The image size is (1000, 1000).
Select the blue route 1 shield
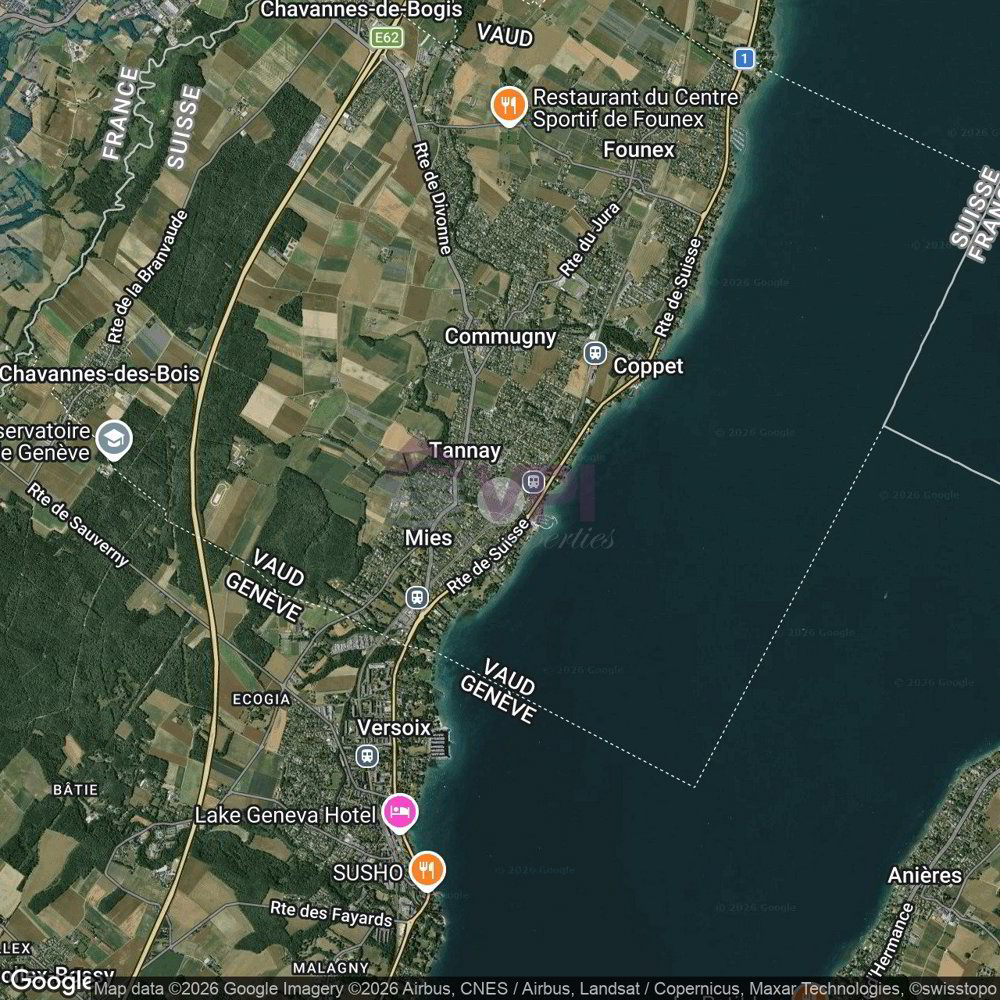[x=744, y=59]
